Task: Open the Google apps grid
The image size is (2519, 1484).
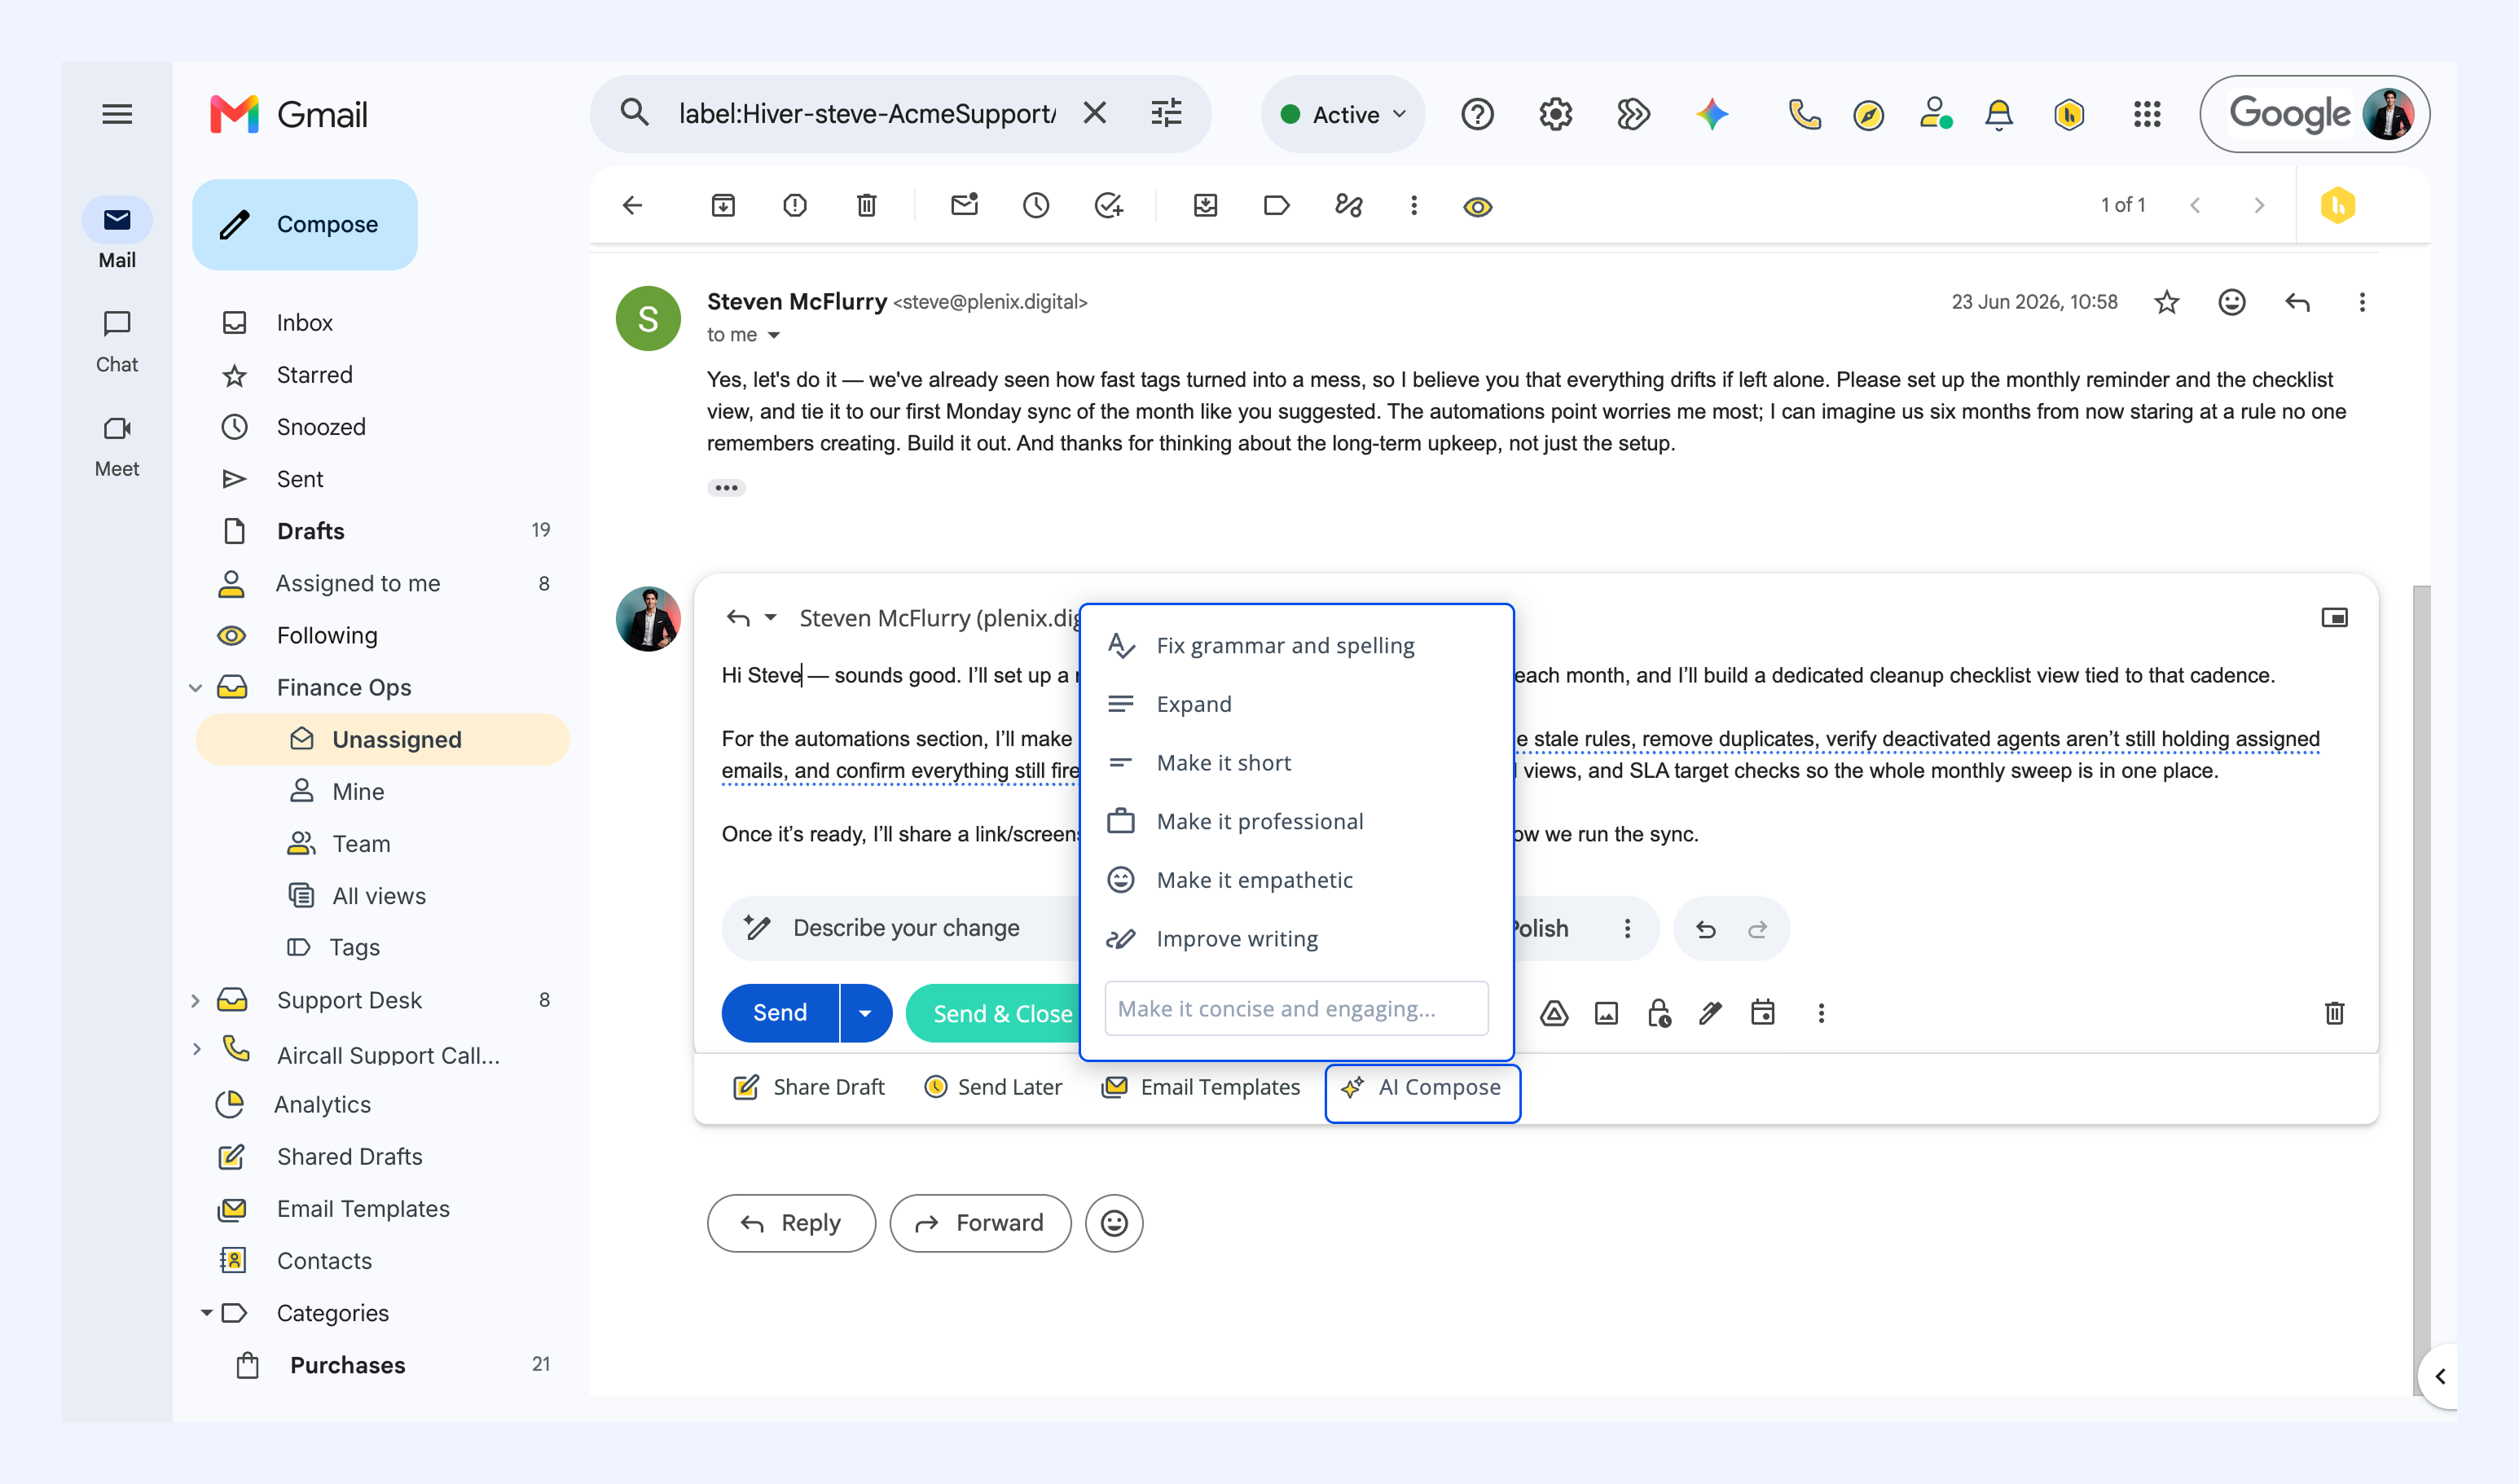Action: pos(2146,114)
